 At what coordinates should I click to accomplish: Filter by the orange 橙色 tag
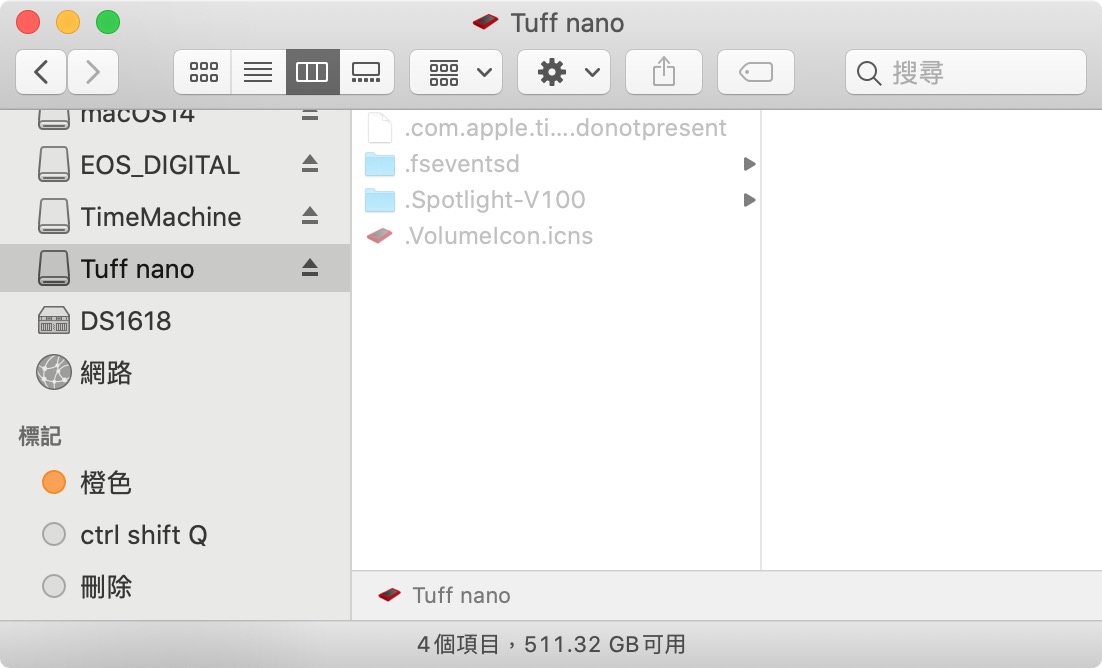(x=105, y=483)
